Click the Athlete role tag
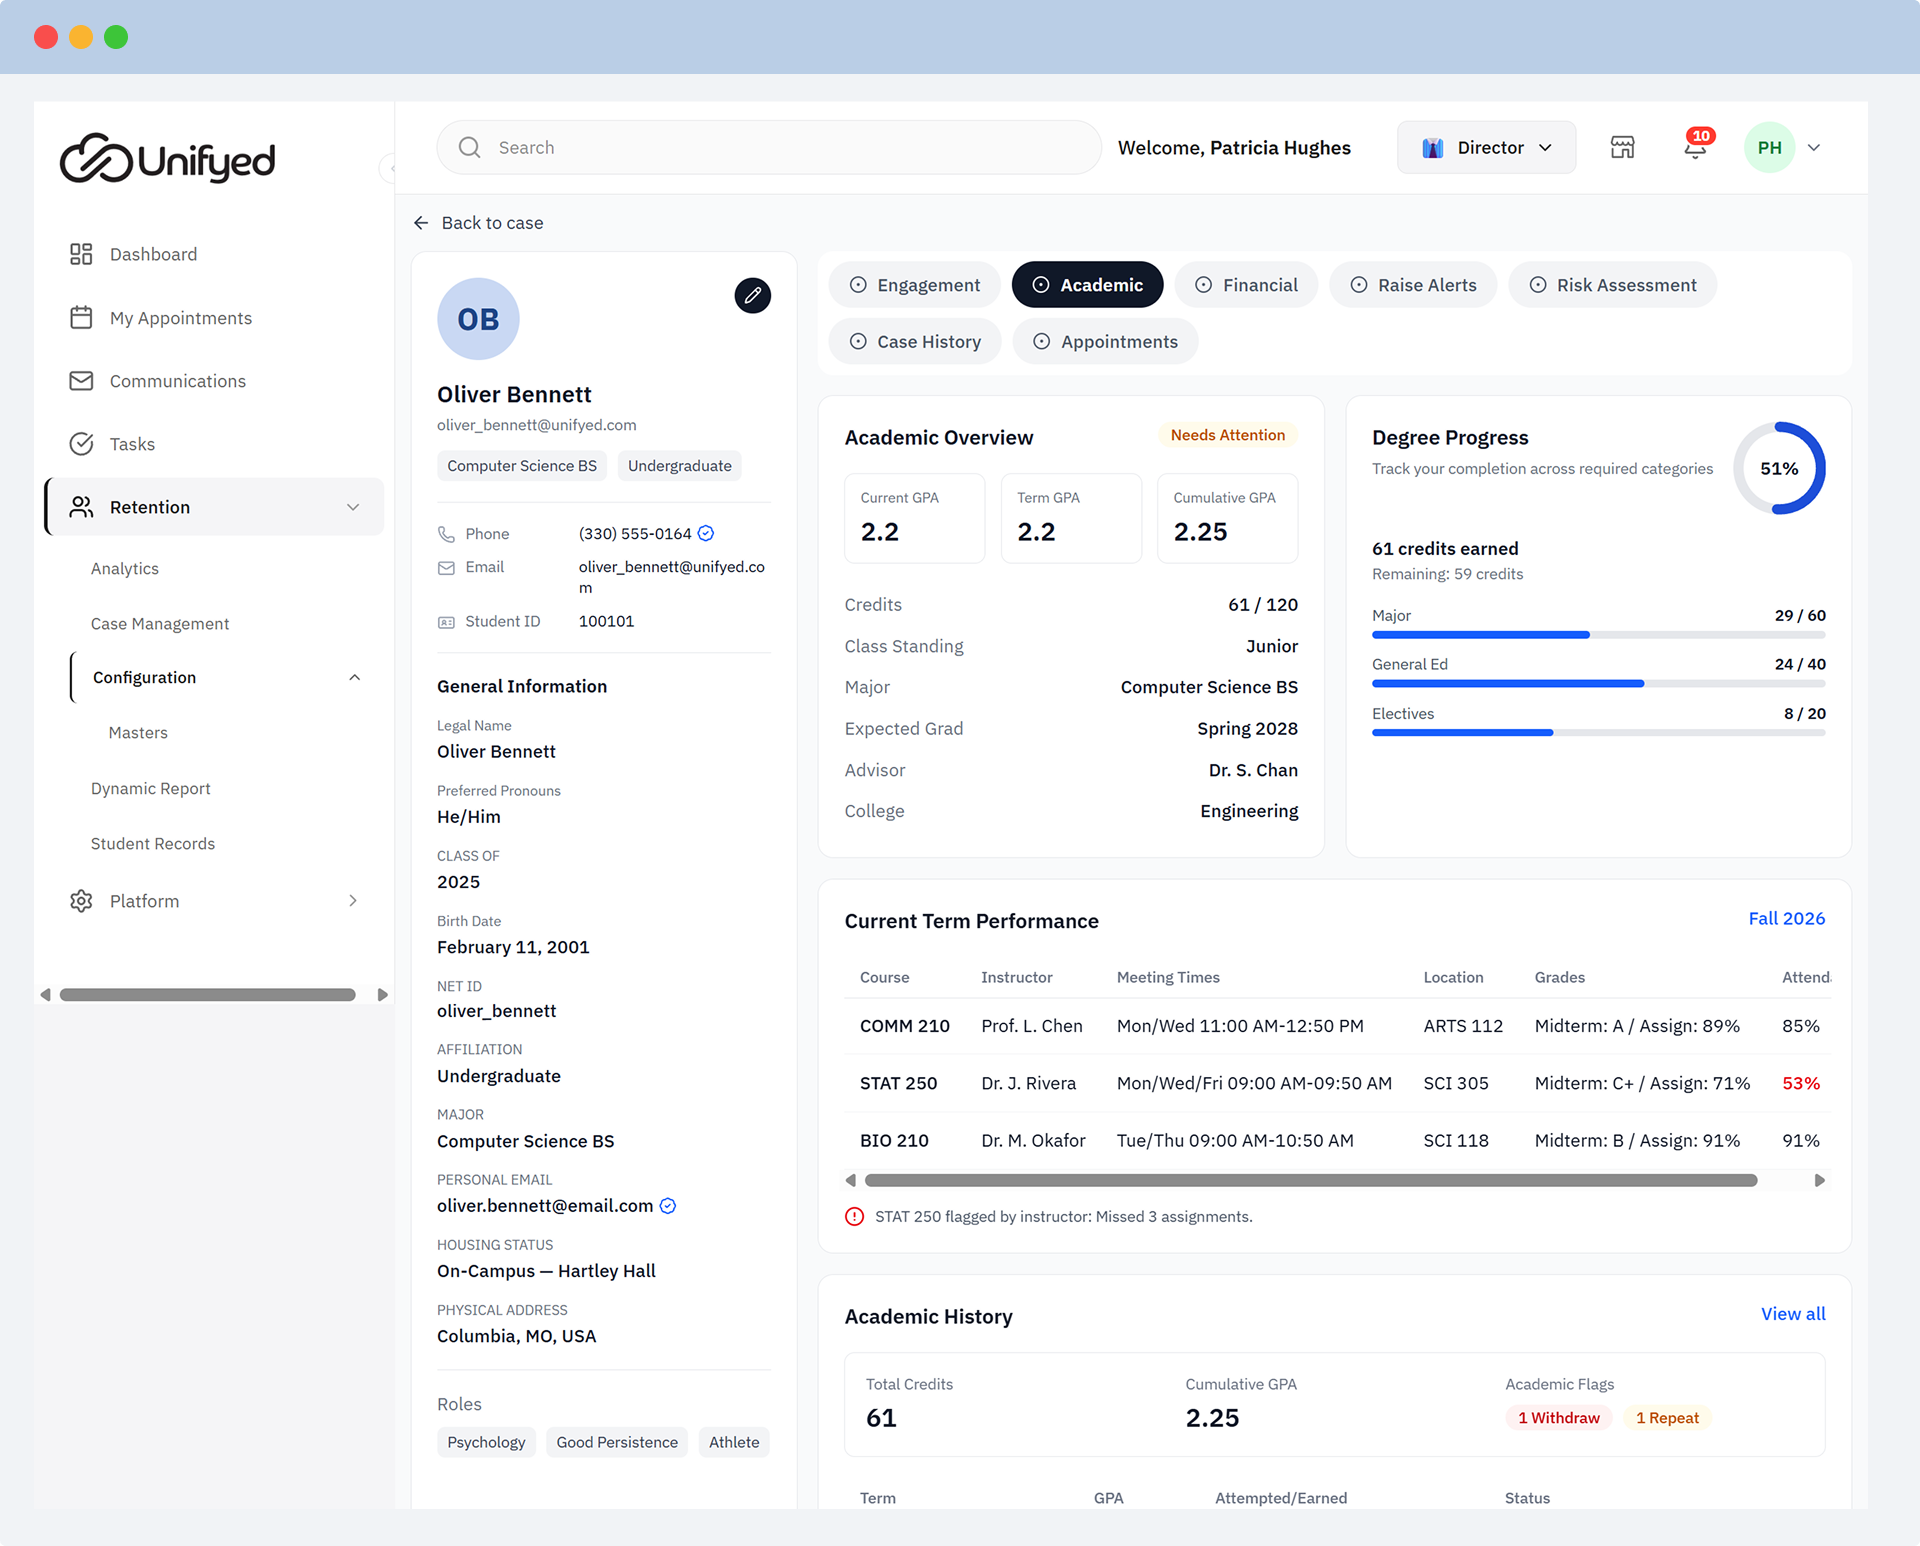 [734, 1442]
